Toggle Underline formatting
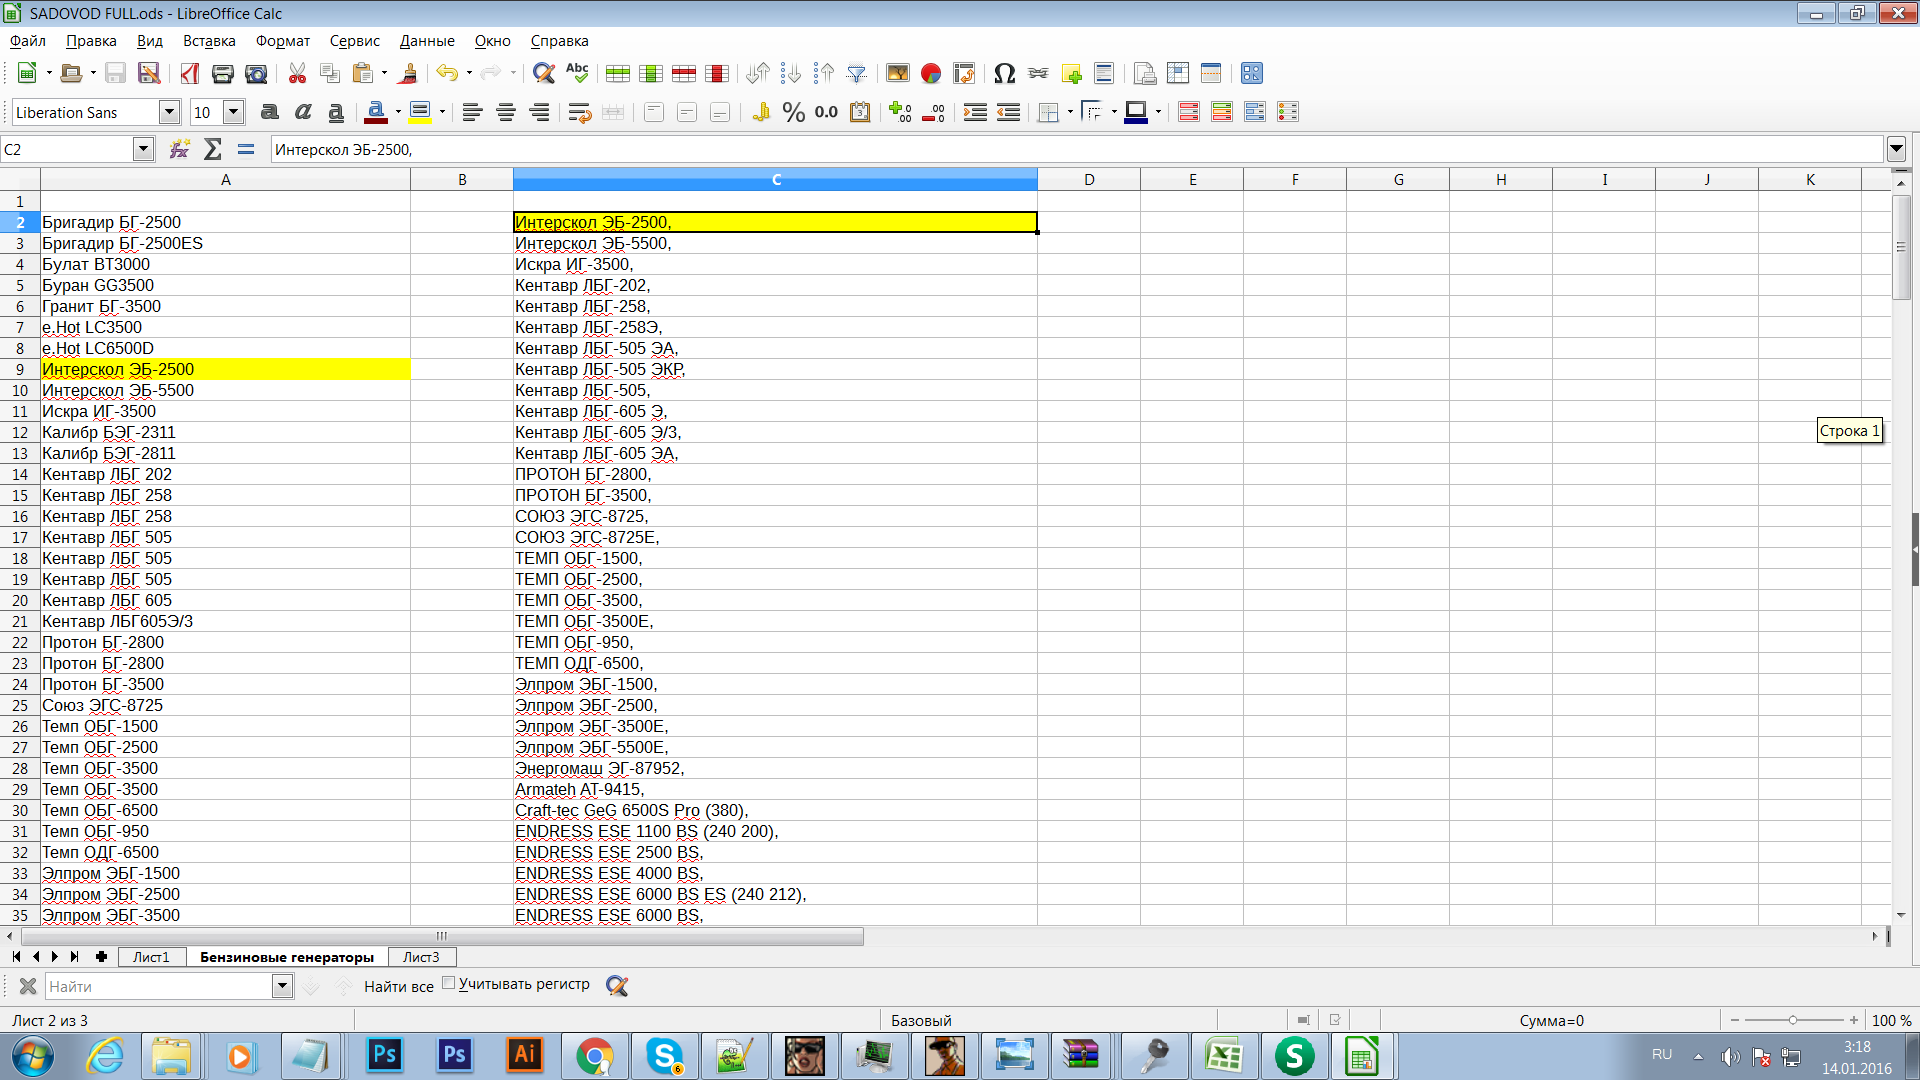 coord(336,112)
